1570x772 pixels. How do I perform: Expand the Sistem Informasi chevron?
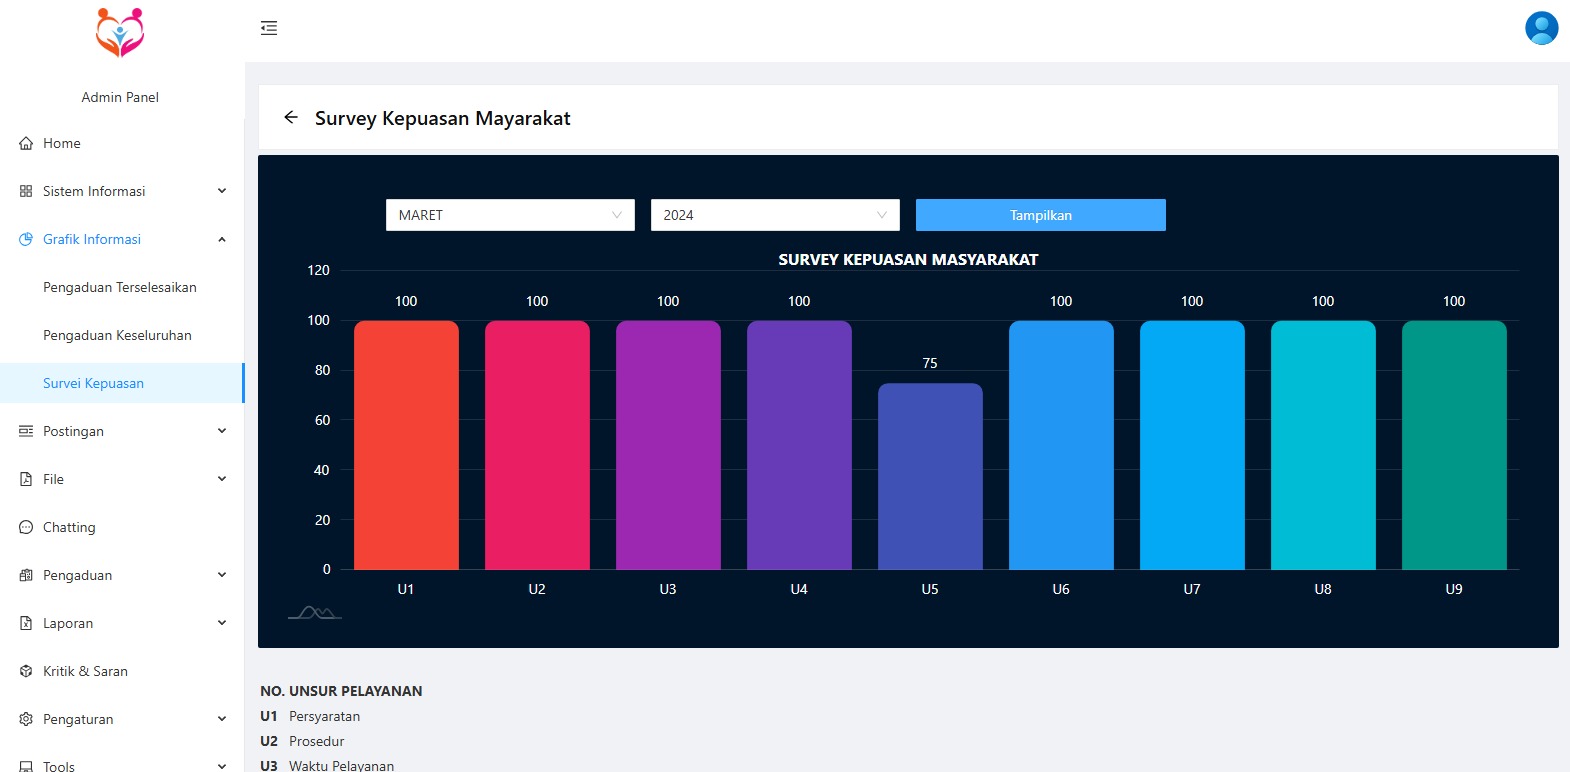point(222,191)
